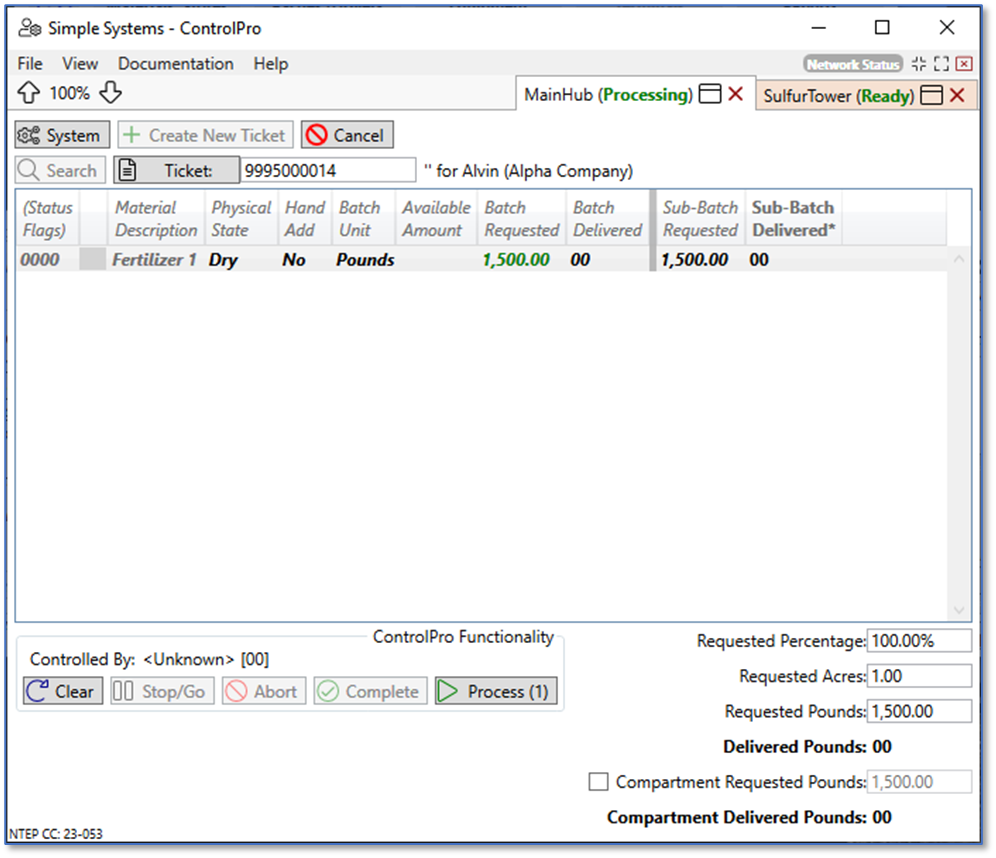The width and height of the screenshot is (996, 858).
Task: Click the zoom in up arrow
Action: [x=29, y=94]
